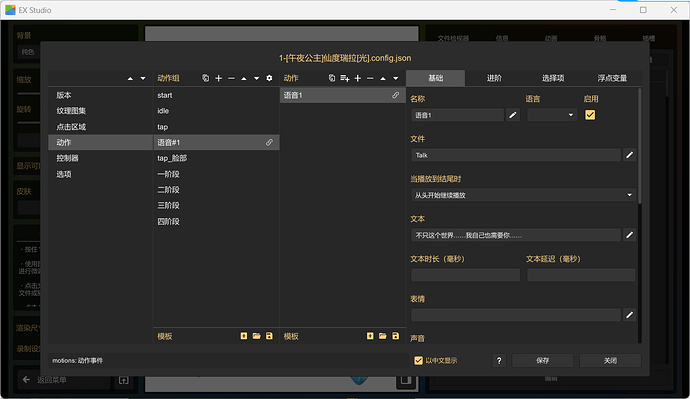
Task: Move motion down in 动作 header
Action: [396, 78]
